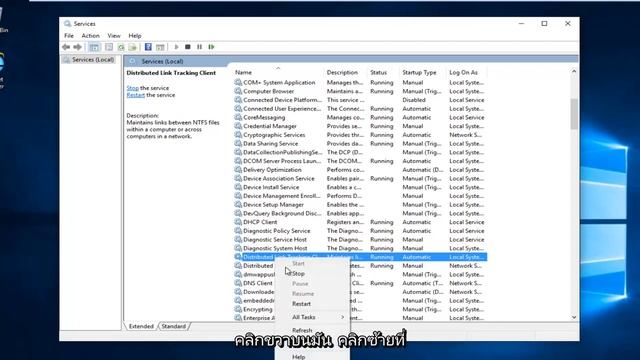This screenshot has width=640, height=360.
Task: Select the Device Install Service row
Action: point(360,187)
